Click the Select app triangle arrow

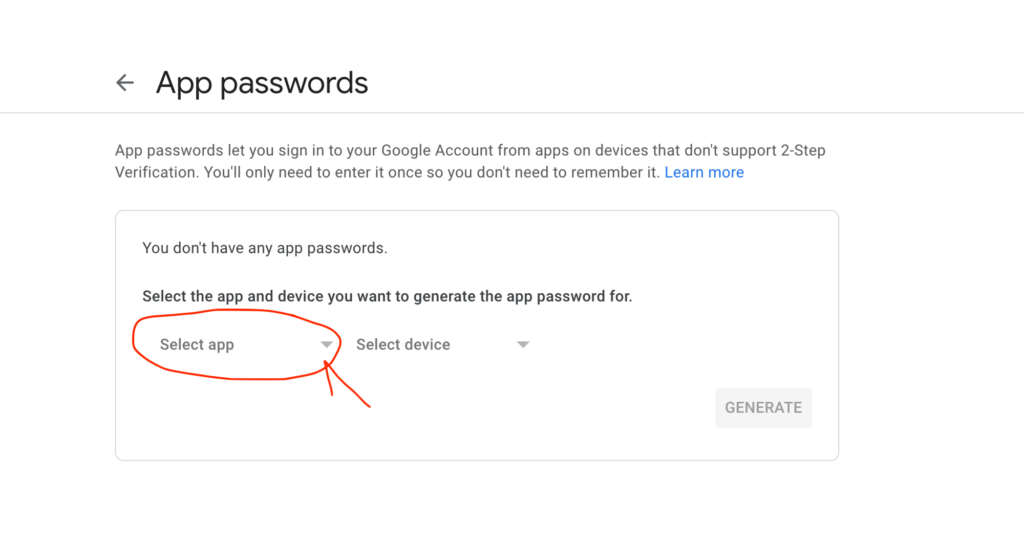[326, 345]
